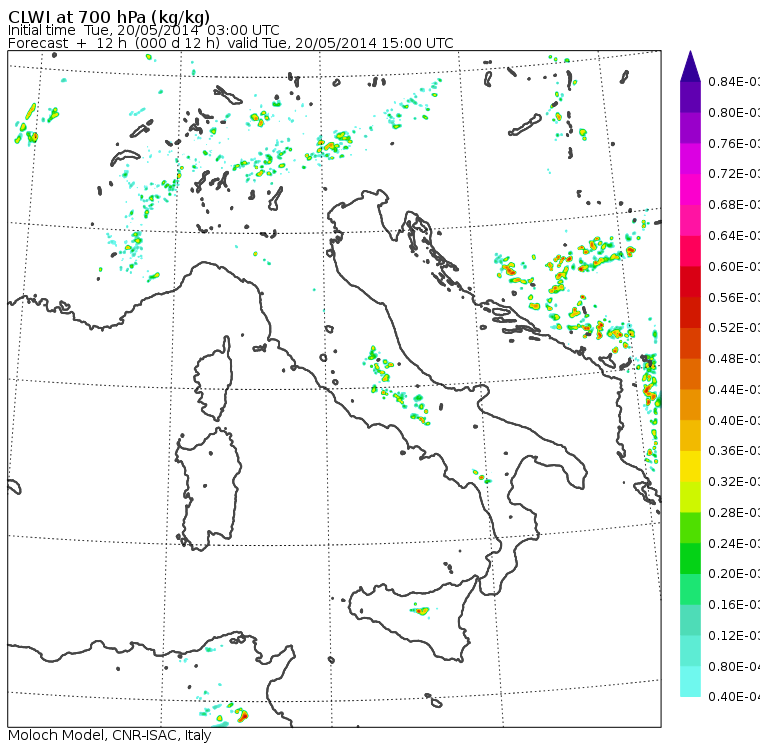Click the 0.64E-03 legend label
This screenshot has width=760, height=749.
734,236
